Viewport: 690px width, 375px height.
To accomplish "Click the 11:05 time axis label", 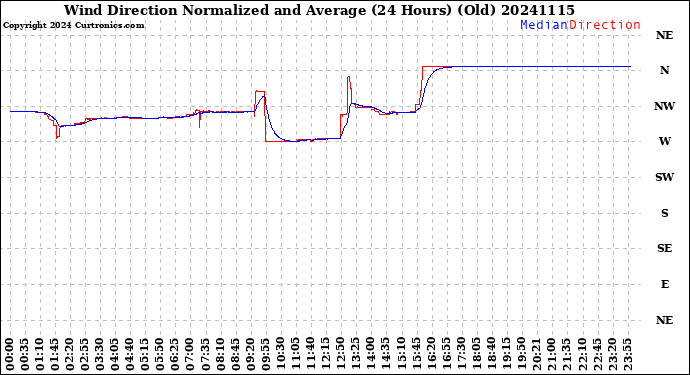I will coord(295,355).
